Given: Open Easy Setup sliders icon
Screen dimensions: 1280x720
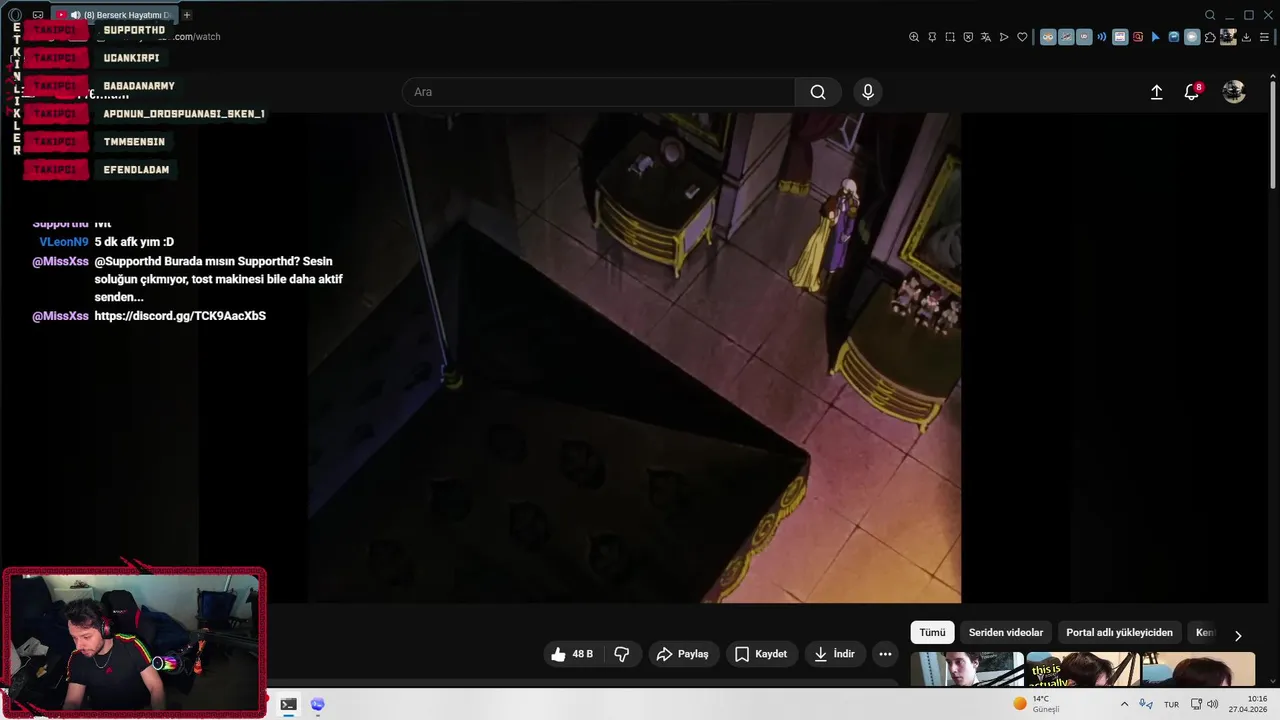Looking at the screenshot, I should 1264,37.
